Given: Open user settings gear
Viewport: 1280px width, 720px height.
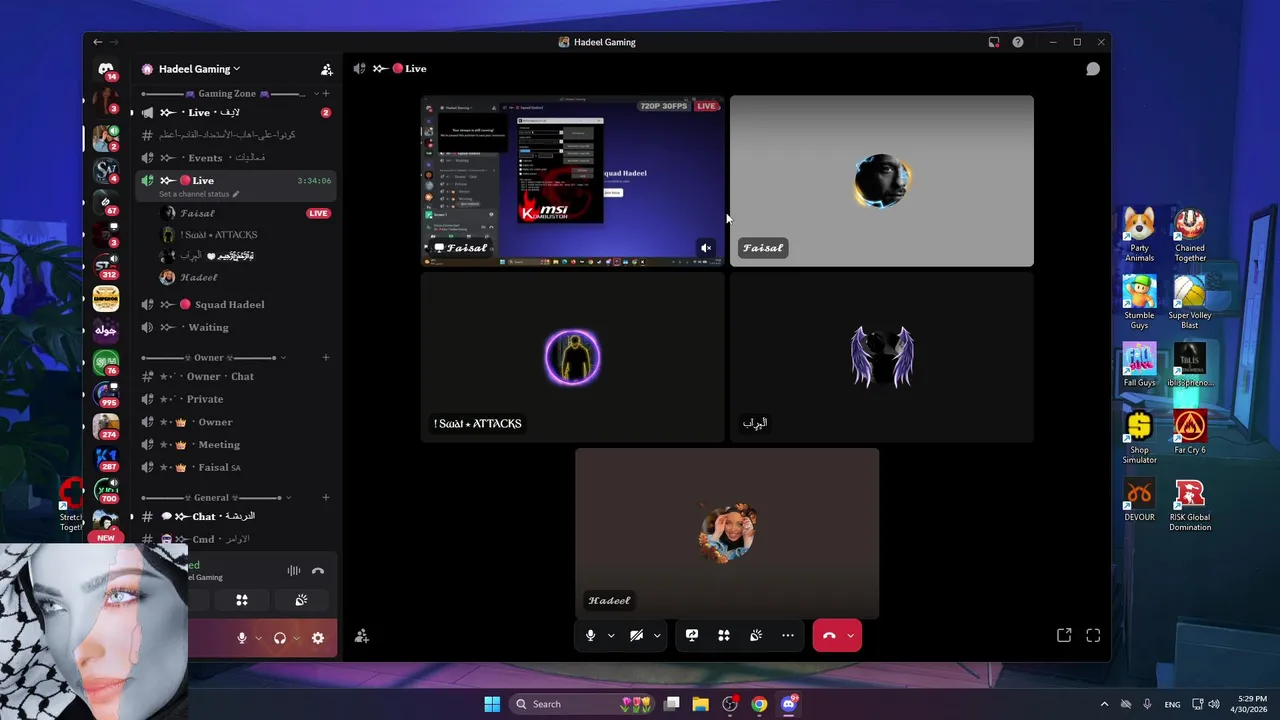Looking at the screenshot, I should point(318,638).
